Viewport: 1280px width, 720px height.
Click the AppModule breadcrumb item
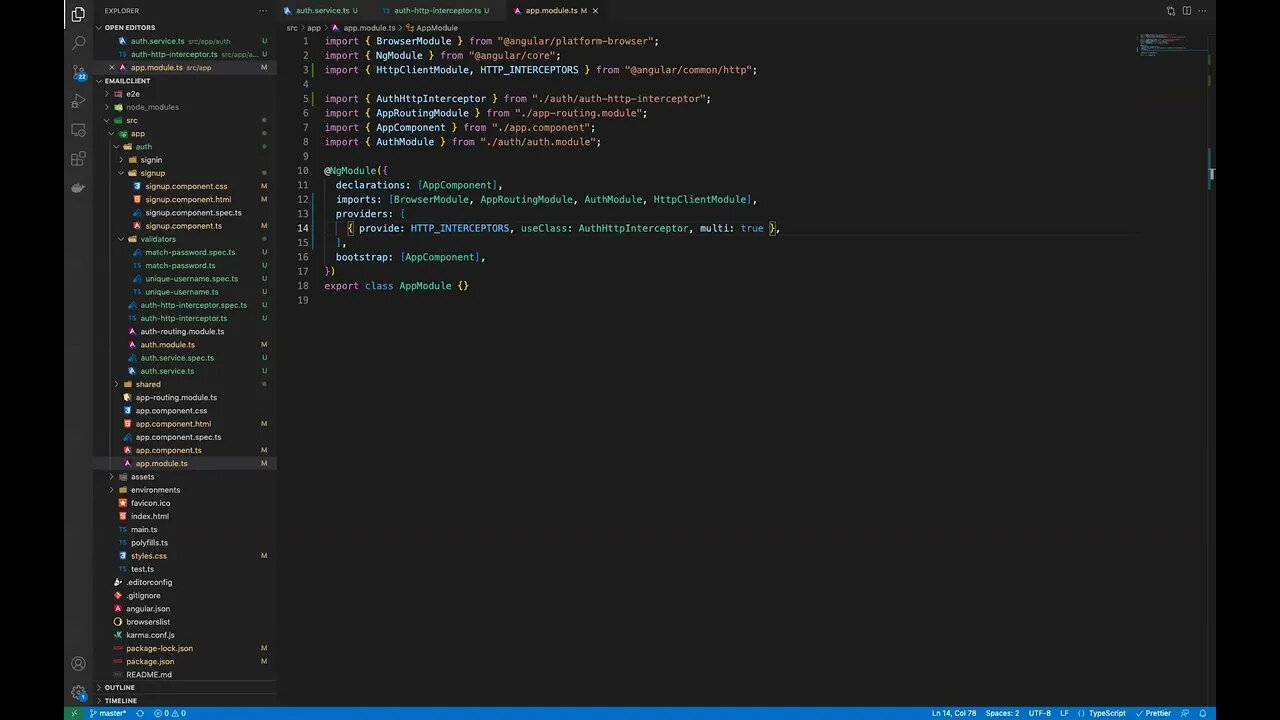tap(432, 28)
